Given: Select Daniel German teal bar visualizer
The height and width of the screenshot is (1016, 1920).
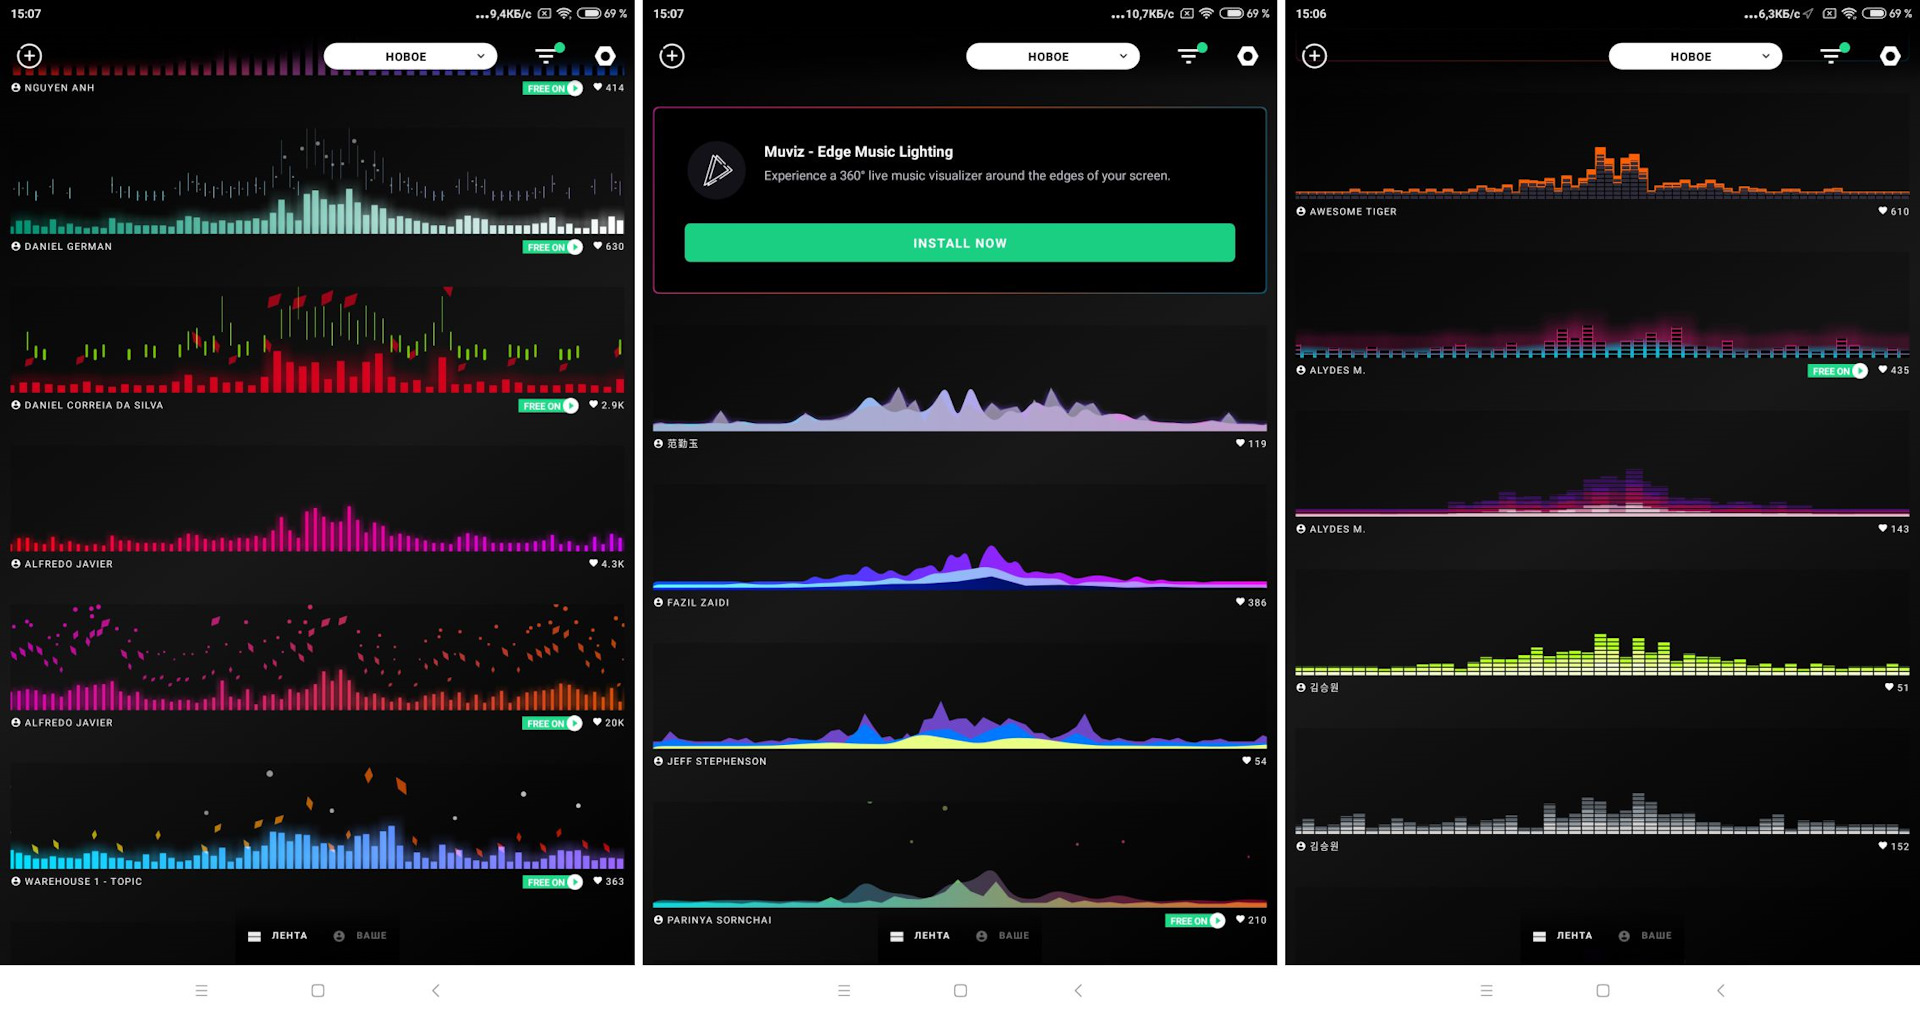Looking at the screenshot, I should point(317,180).
